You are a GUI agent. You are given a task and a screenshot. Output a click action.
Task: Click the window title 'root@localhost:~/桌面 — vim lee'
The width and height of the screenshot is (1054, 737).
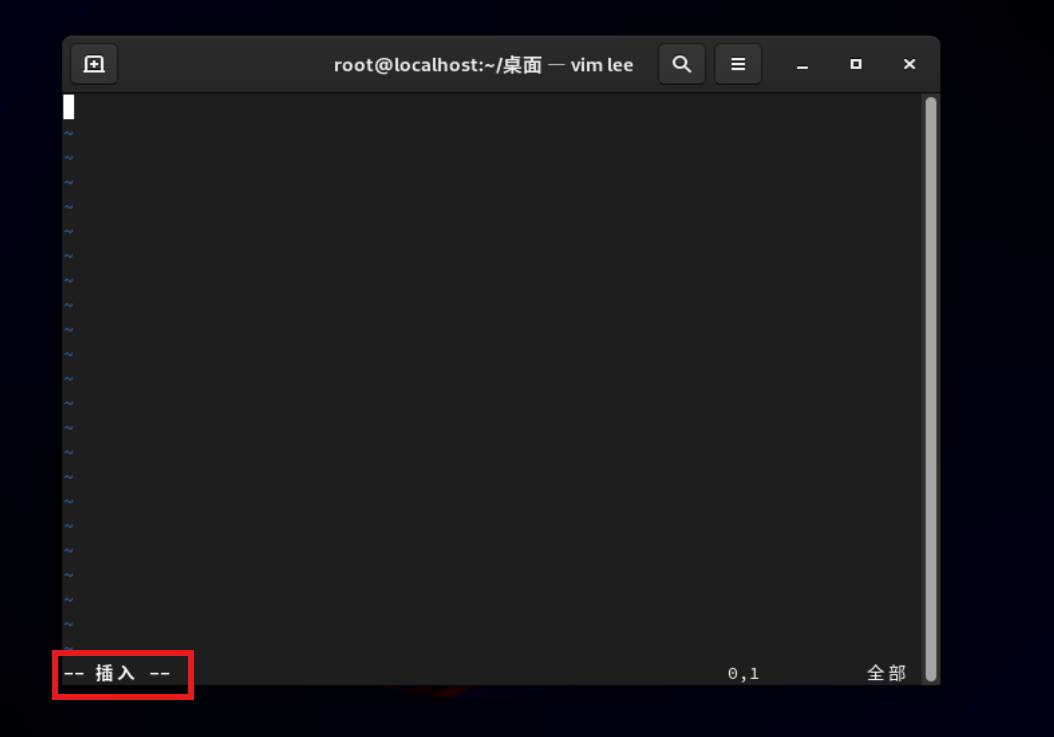pyautogui.click(x=483, y=65)
